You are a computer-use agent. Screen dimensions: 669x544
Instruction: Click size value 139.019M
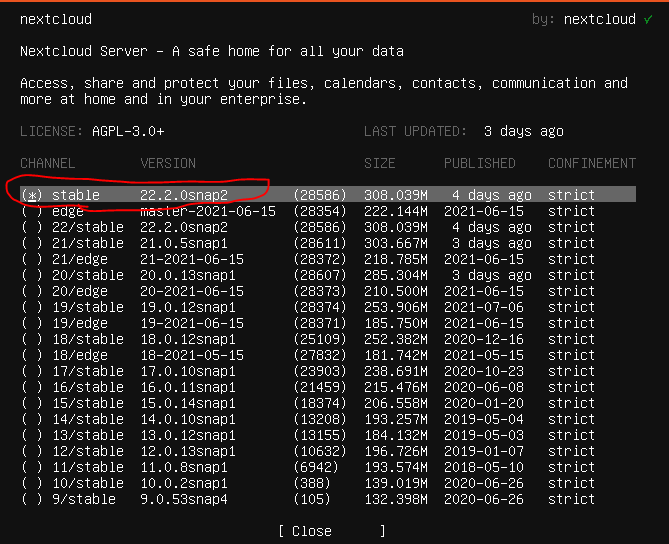(396, 483)
